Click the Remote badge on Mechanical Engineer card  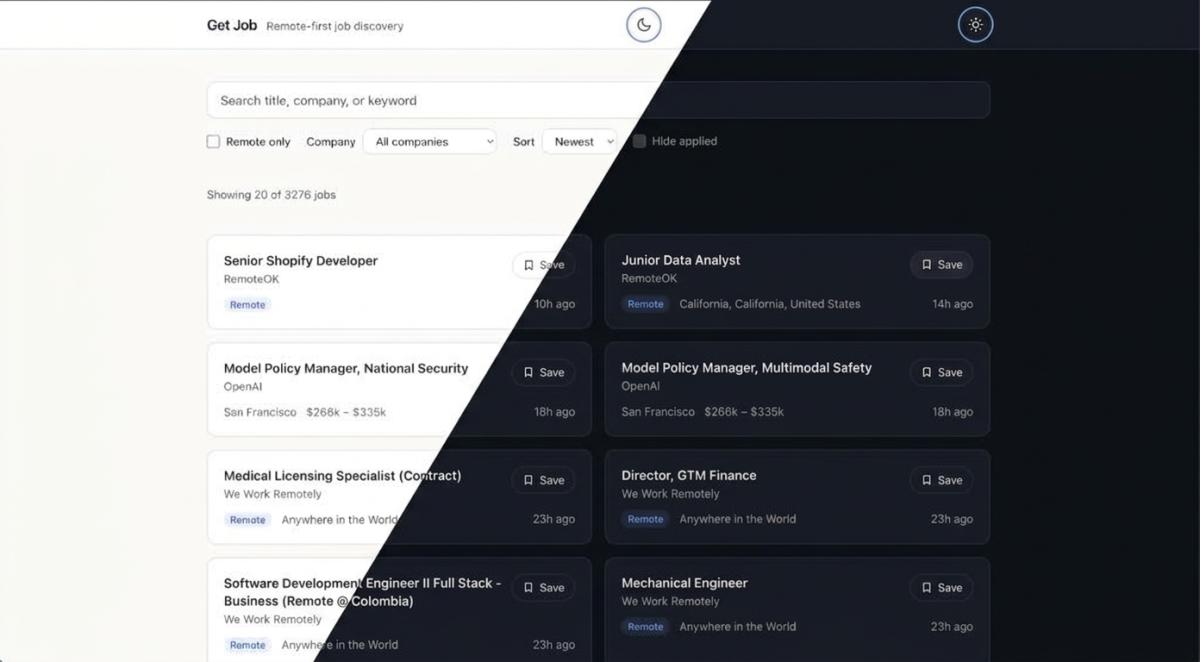click(645, 627)
